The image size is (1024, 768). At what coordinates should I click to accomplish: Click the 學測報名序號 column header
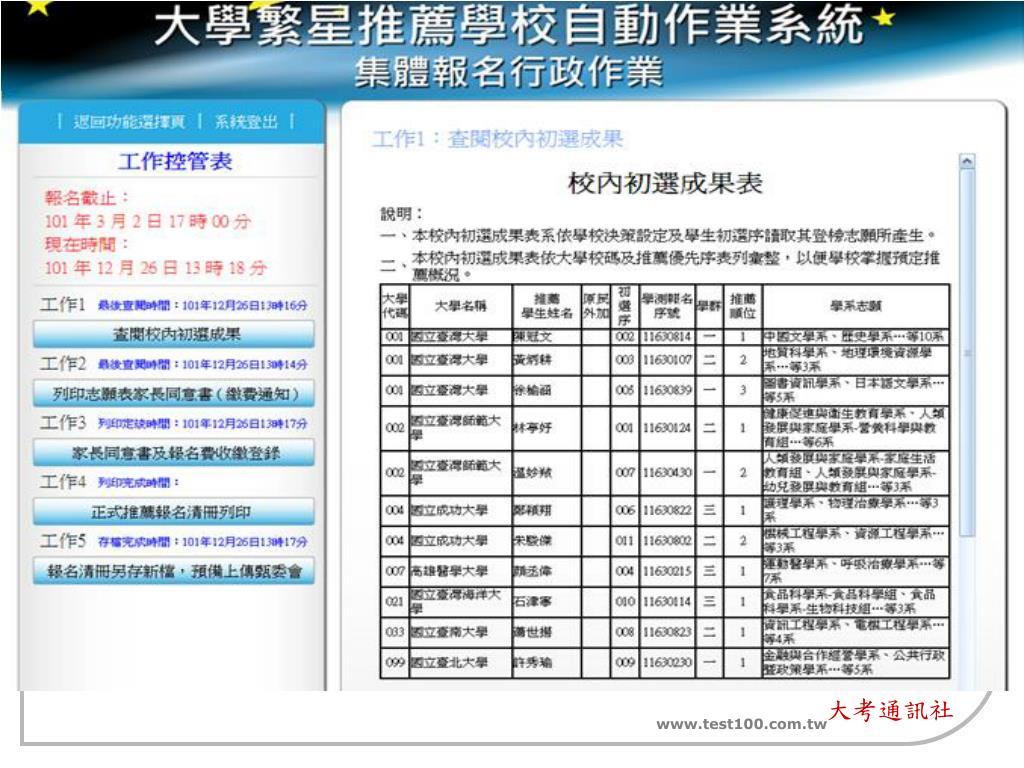667,306
